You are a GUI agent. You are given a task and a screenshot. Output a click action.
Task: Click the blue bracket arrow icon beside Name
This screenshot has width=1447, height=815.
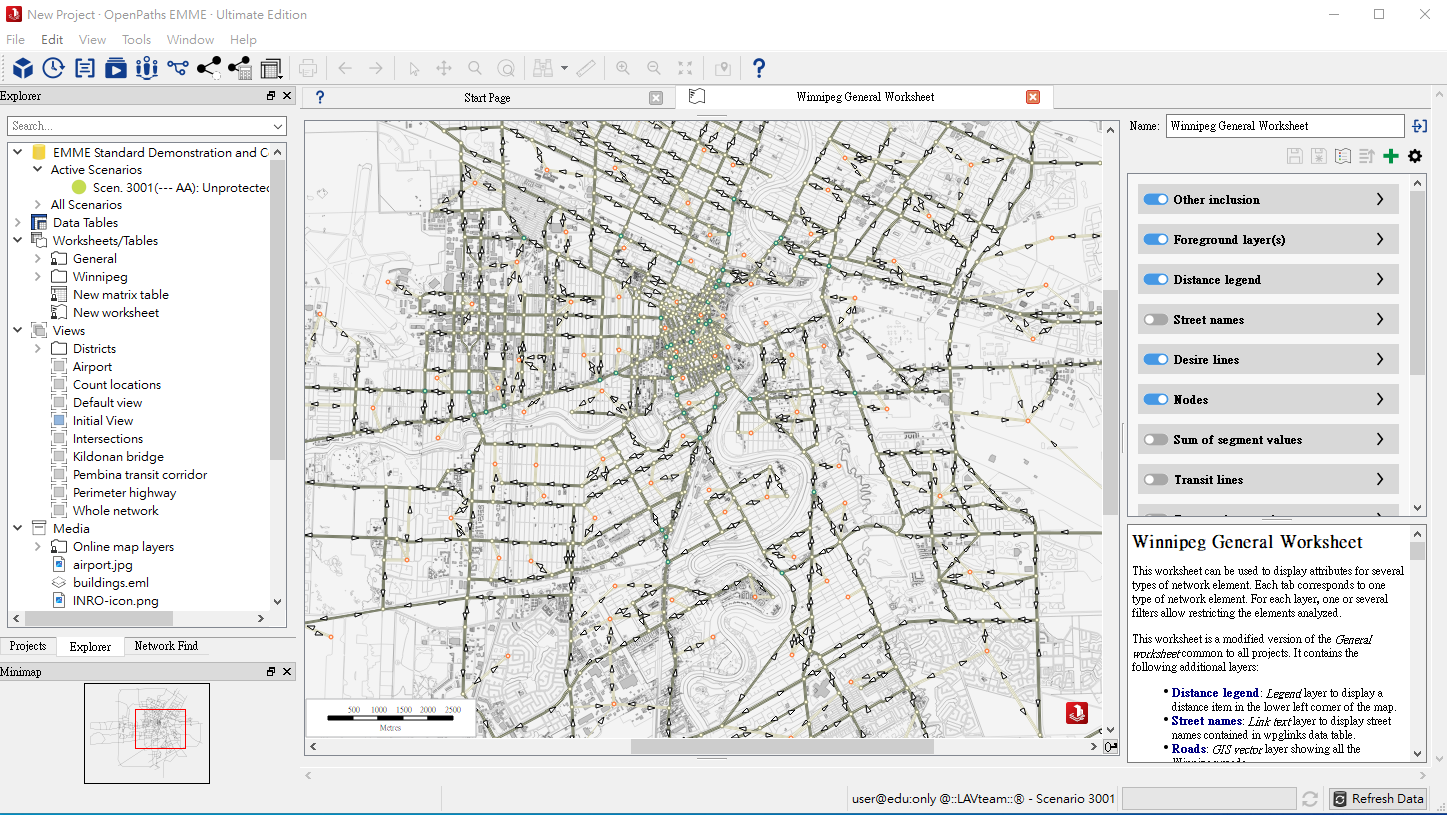pos(1419,126)
